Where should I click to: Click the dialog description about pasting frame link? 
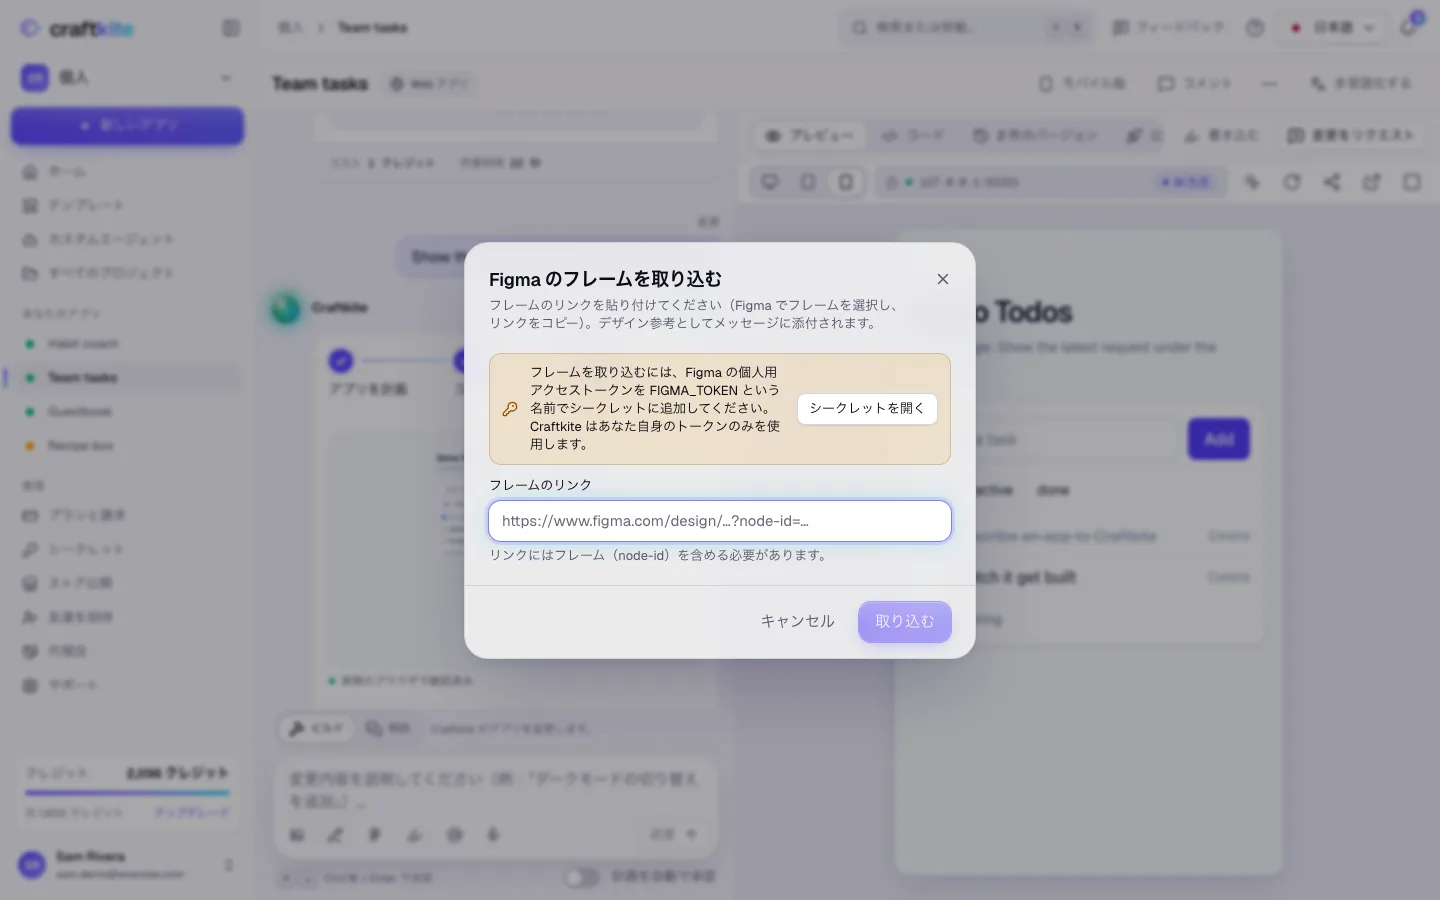click(x=695, y=314)
